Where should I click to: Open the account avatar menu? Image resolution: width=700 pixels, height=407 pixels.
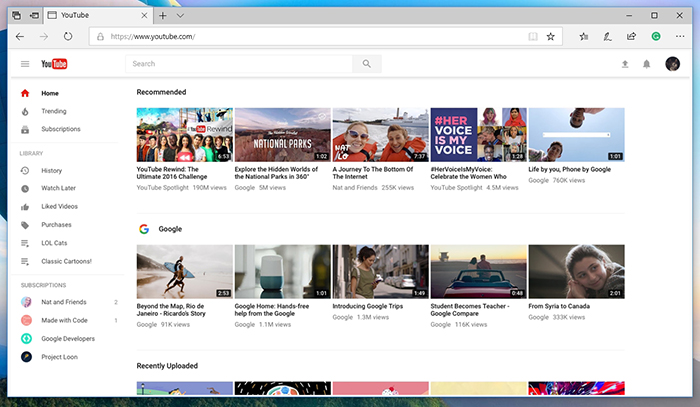672,64
